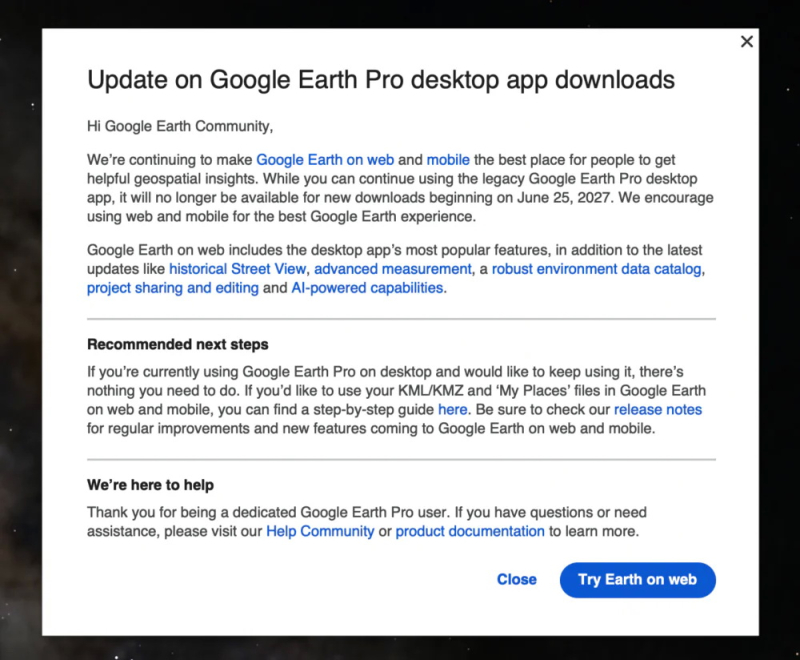Image resolution: width=800 pixels, height=660 pixels.
Task: View the release notes link
Action: (x=658, y=410)
